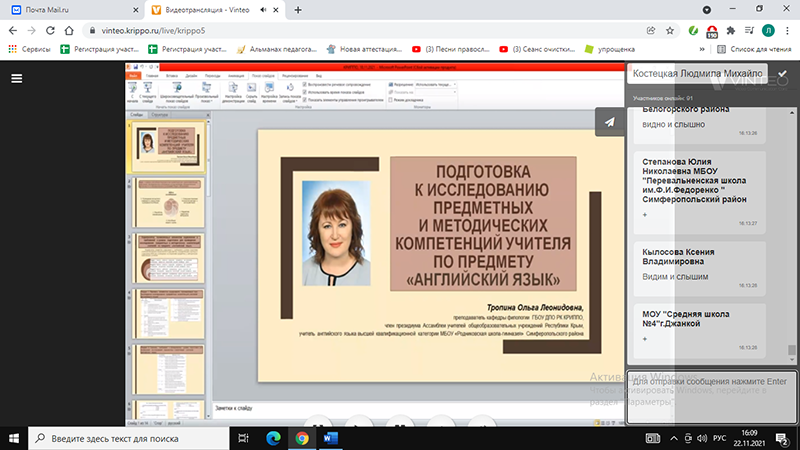800x450 pixels.
Task: Open the new tab plus button
Action: (x=298, y=9)
